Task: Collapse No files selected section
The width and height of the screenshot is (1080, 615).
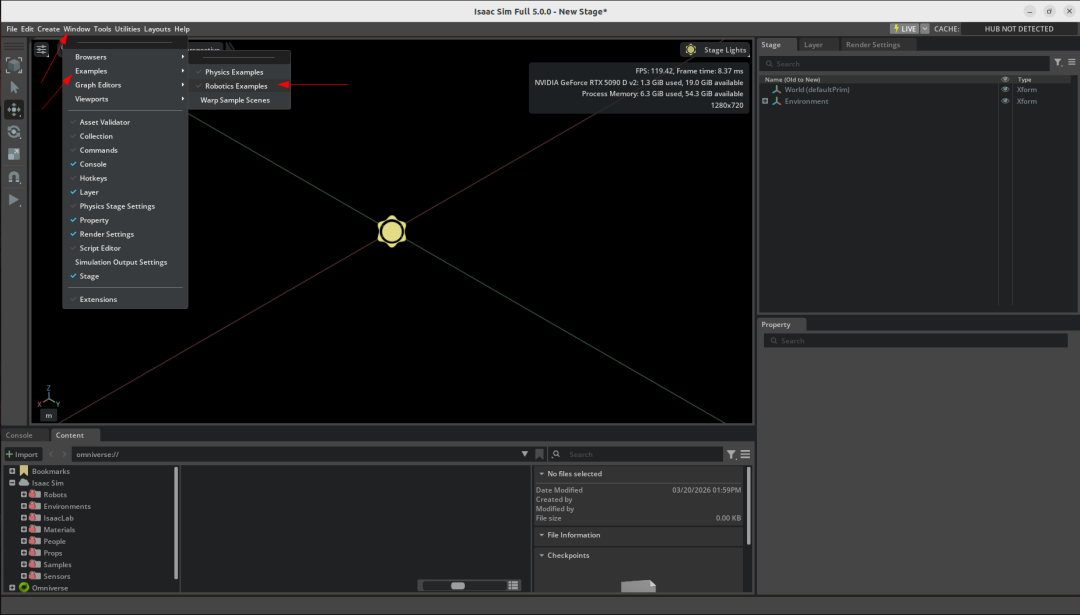Action: click(541, 474)
